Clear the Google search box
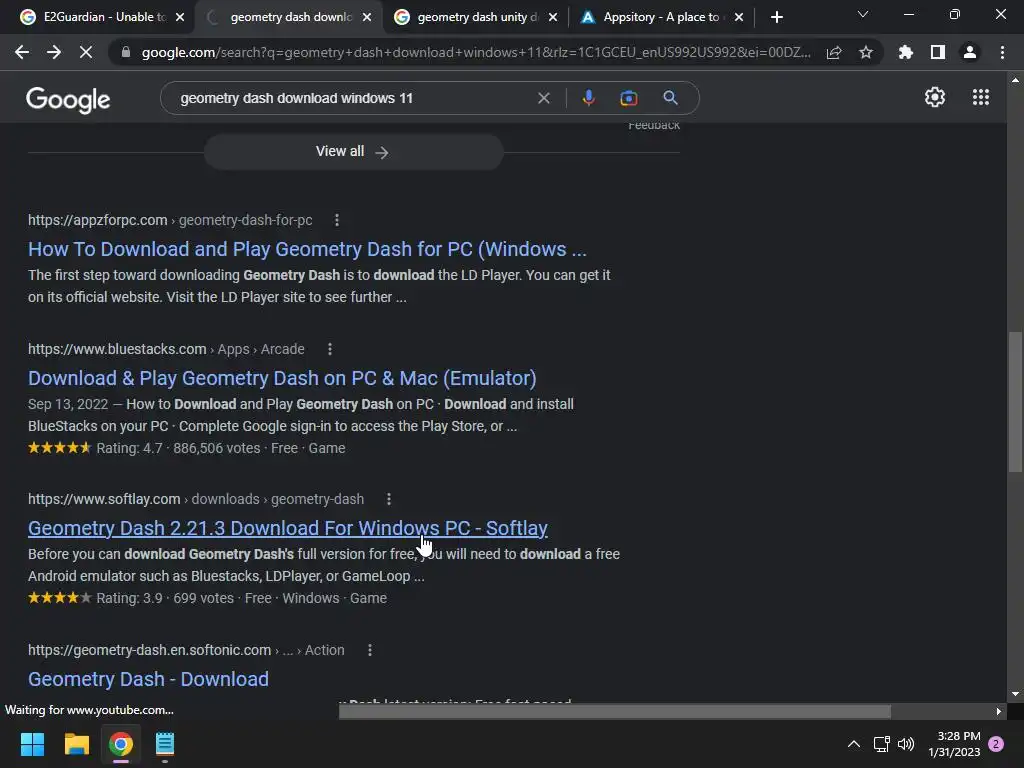 pyautogui.click(x=543, y=98)
